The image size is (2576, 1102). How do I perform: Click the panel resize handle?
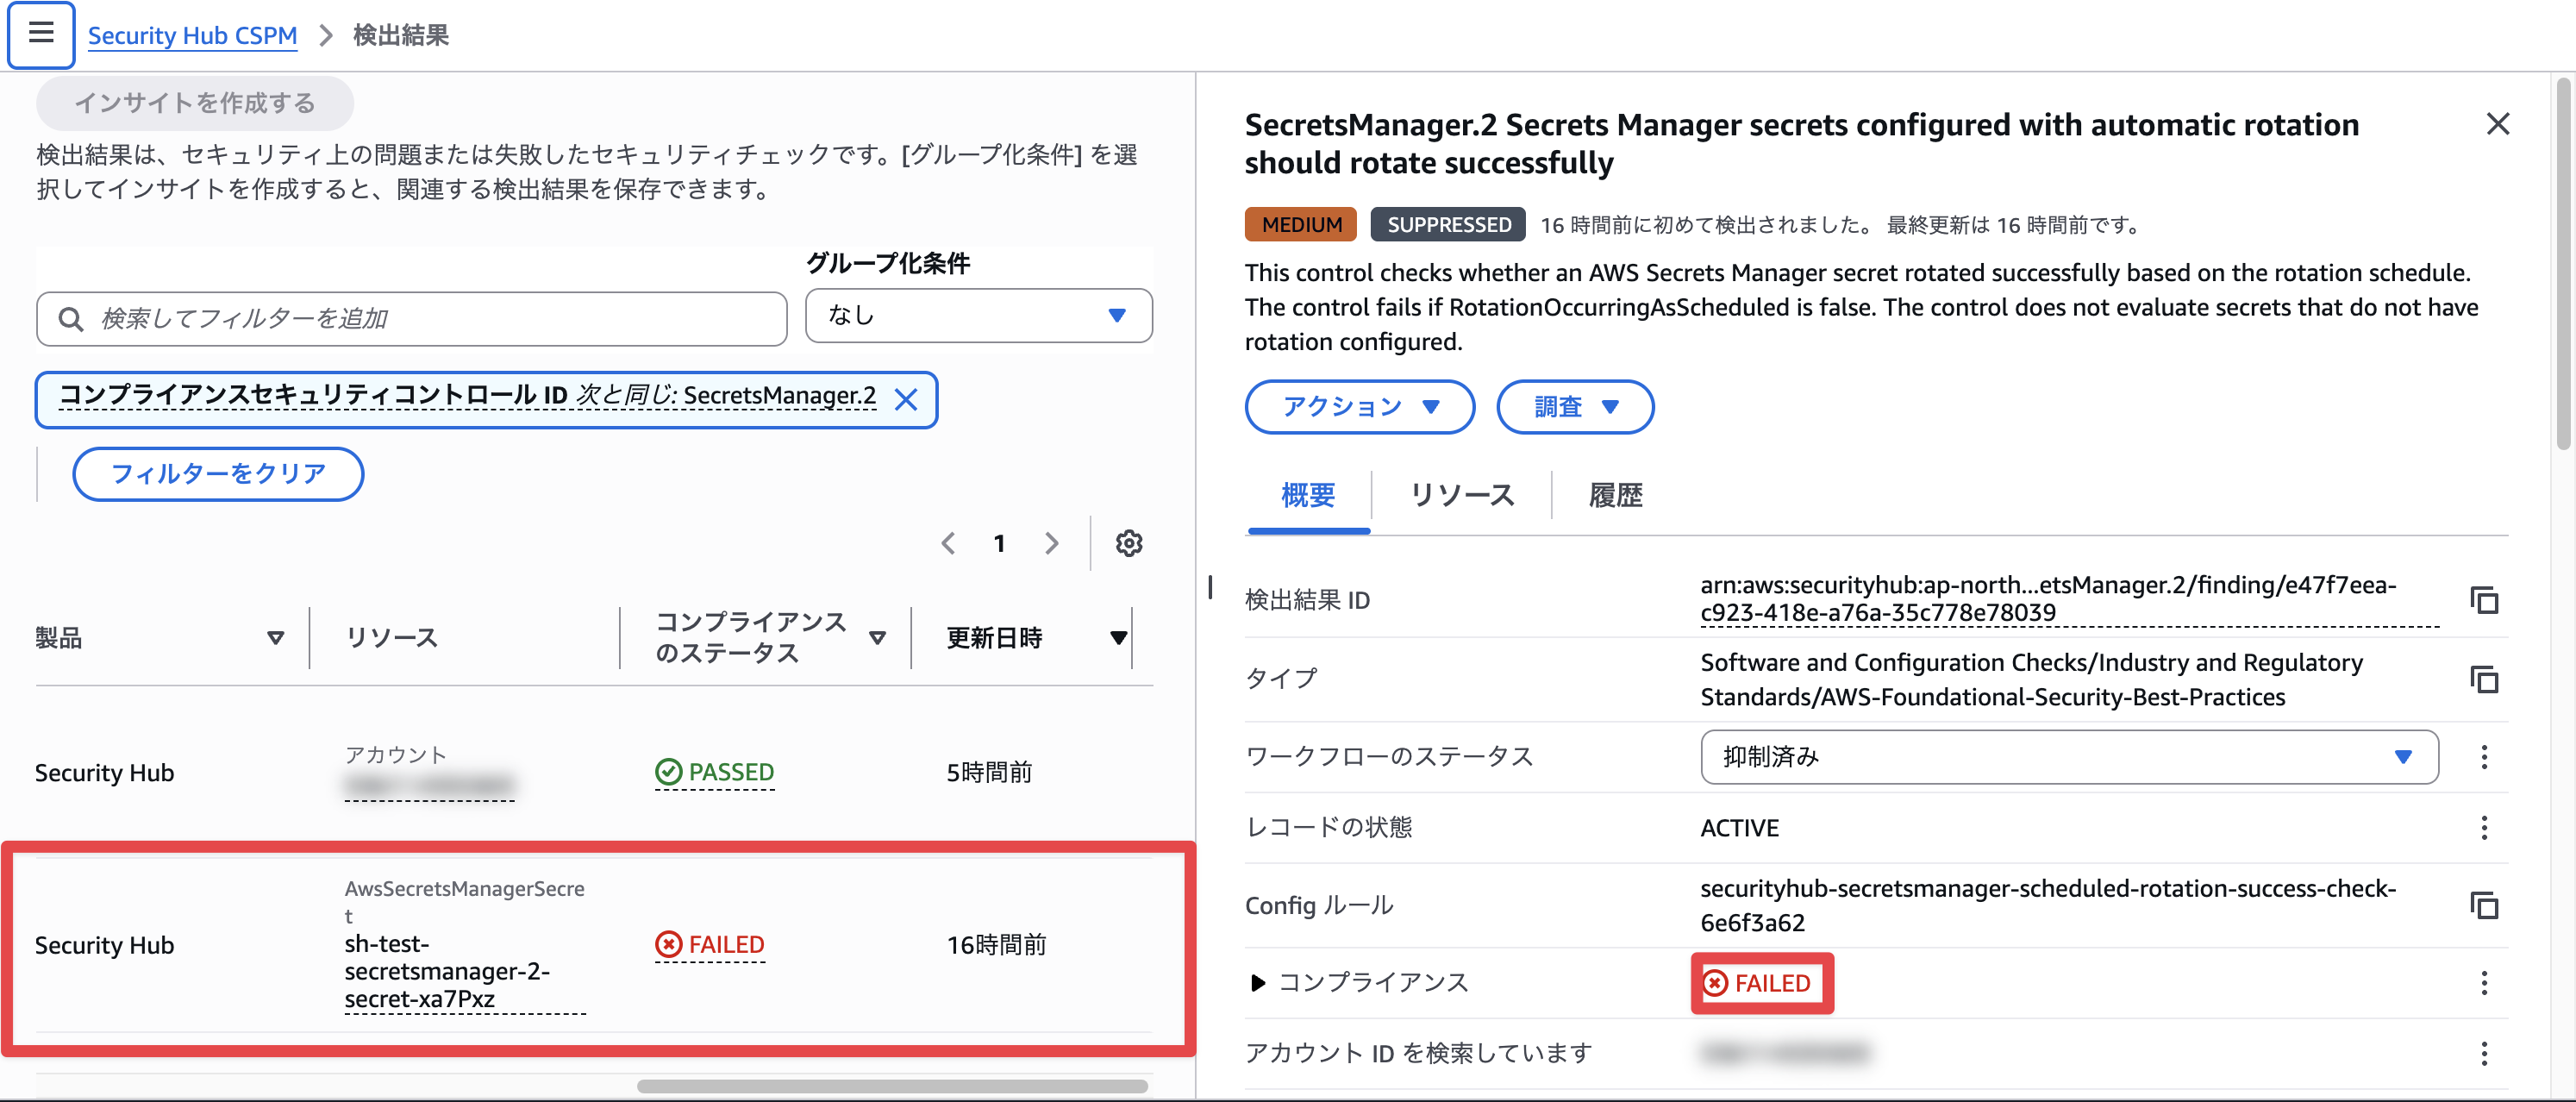(1210, 587)
